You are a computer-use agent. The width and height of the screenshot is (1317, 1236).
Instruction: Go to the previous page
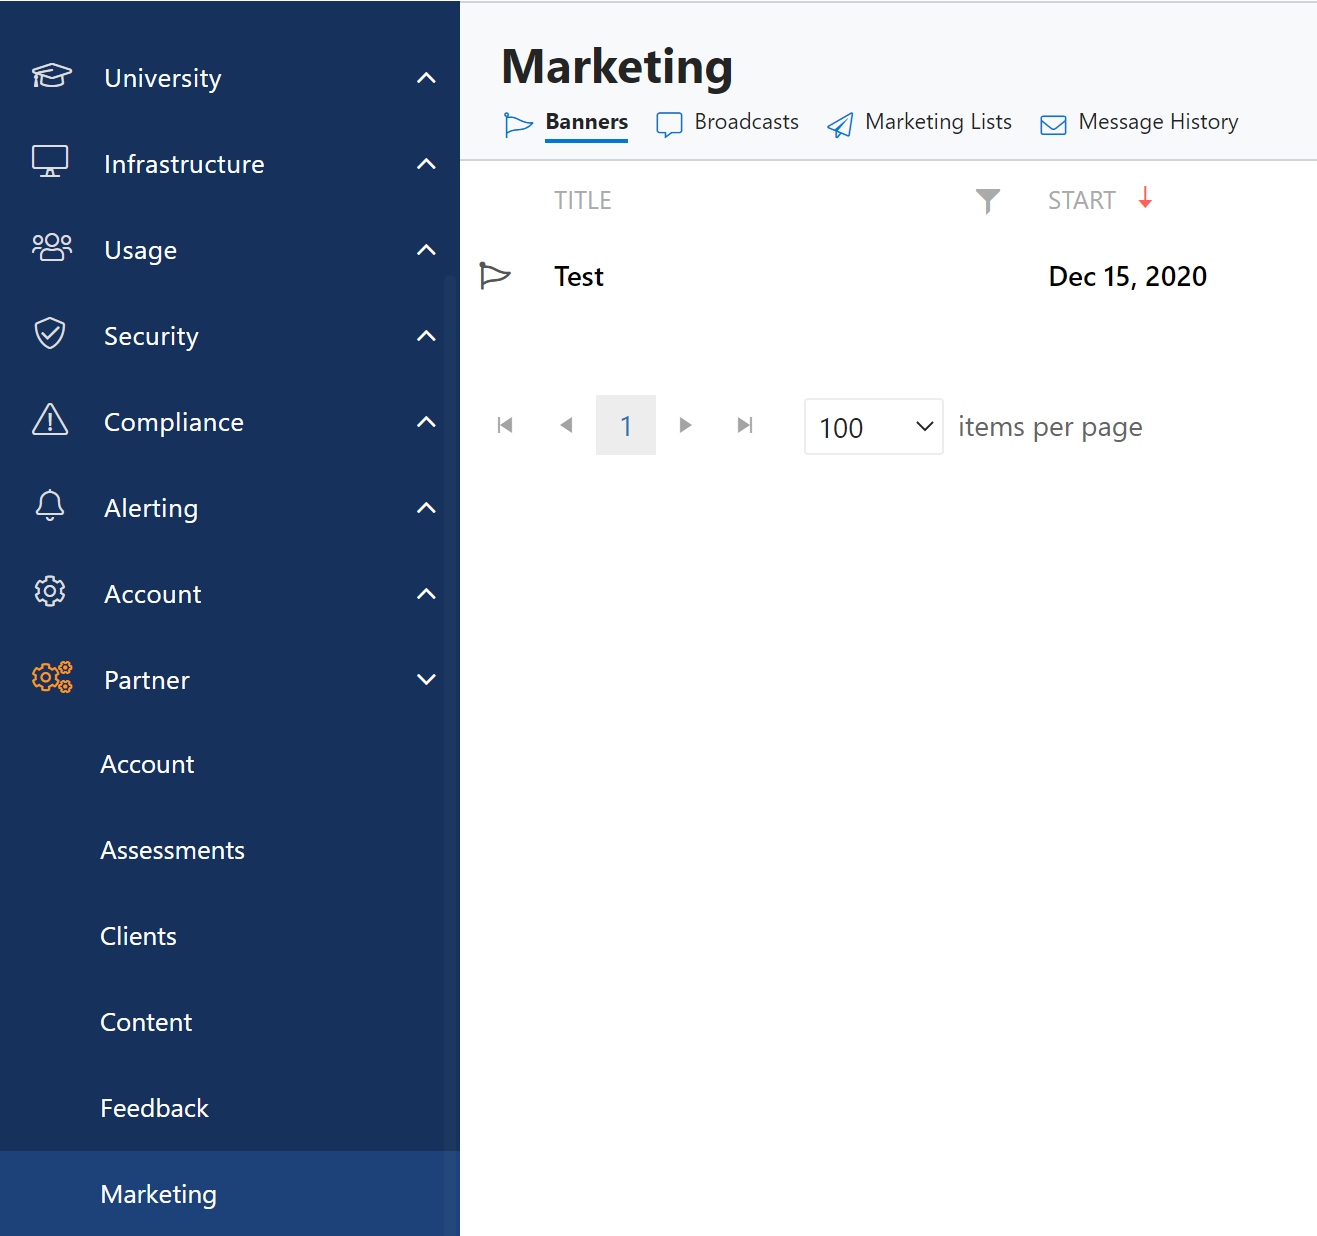point(566,425)
